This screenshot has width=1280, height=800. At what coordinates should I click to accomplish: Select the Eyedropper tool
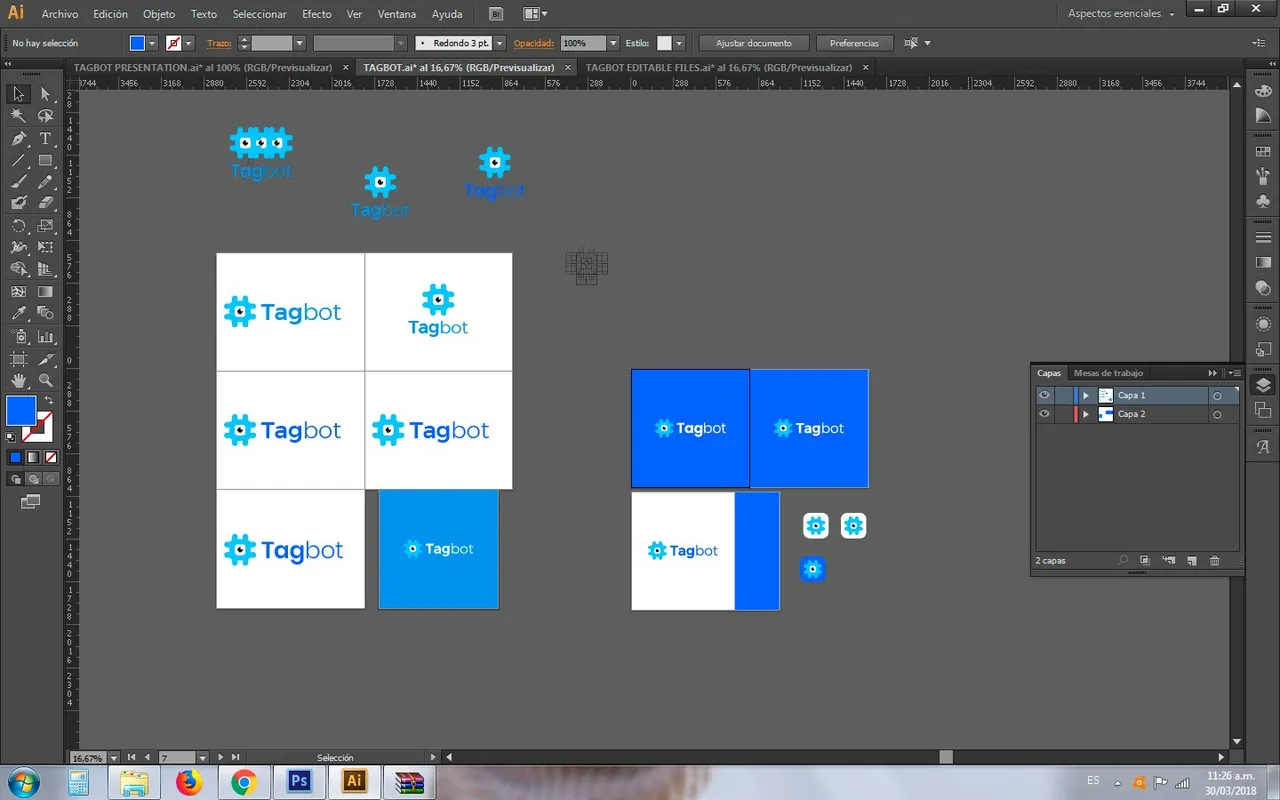coord(18,314)
